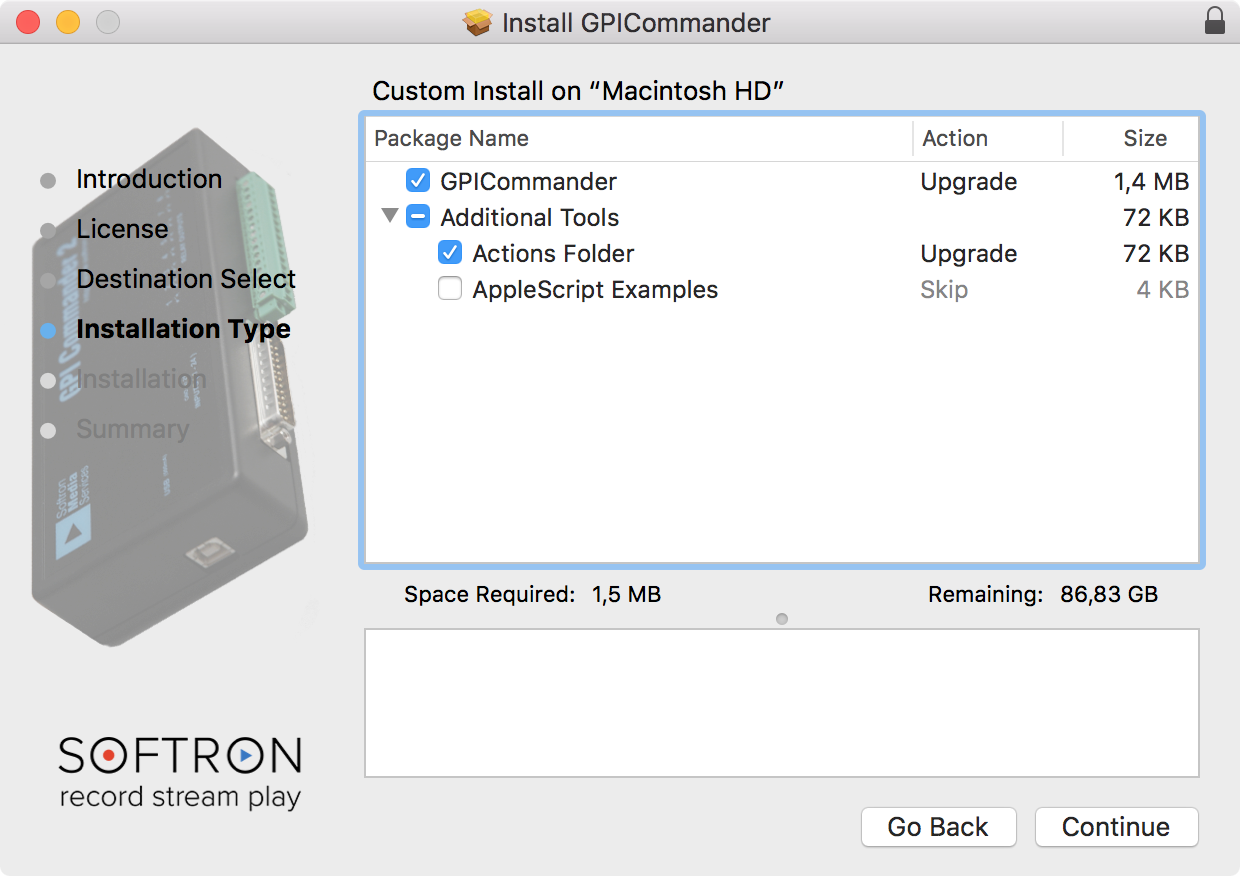
Task: Click the Continue button
Action: 1116,827
